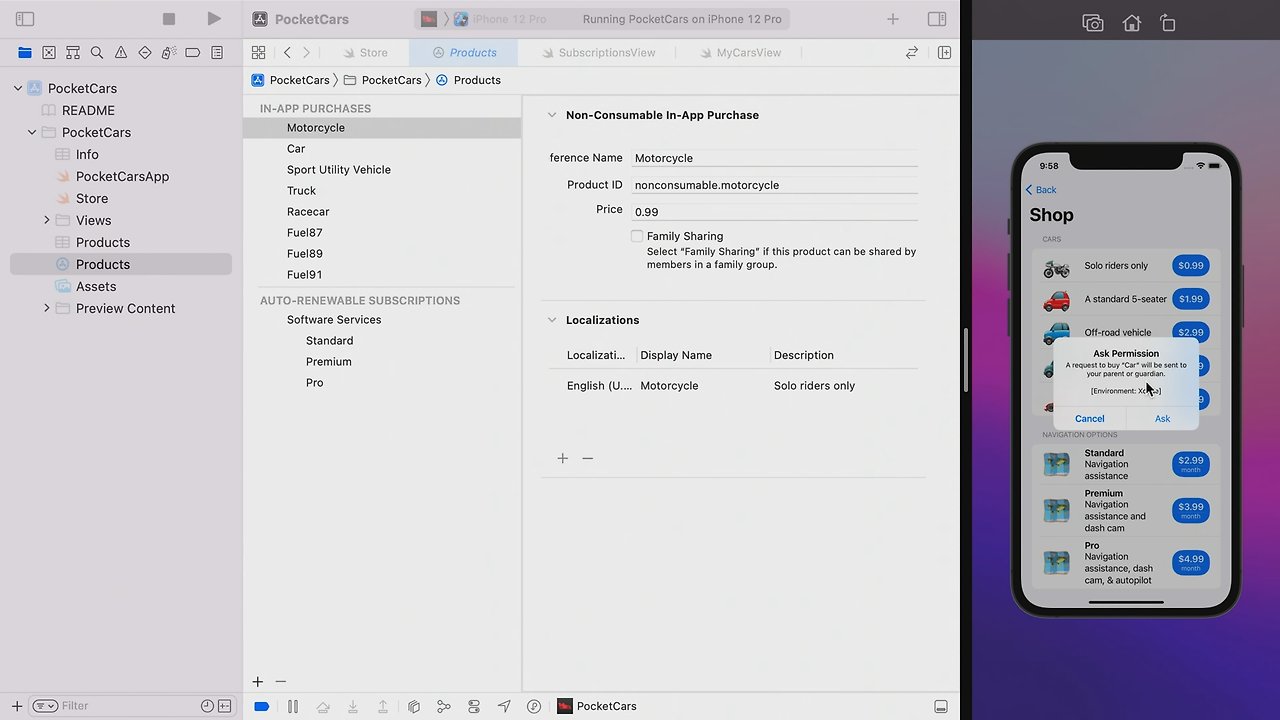This screenshot has width=1280, height=720.
Task: Open the related items grid menu
Action: [259, 52]
